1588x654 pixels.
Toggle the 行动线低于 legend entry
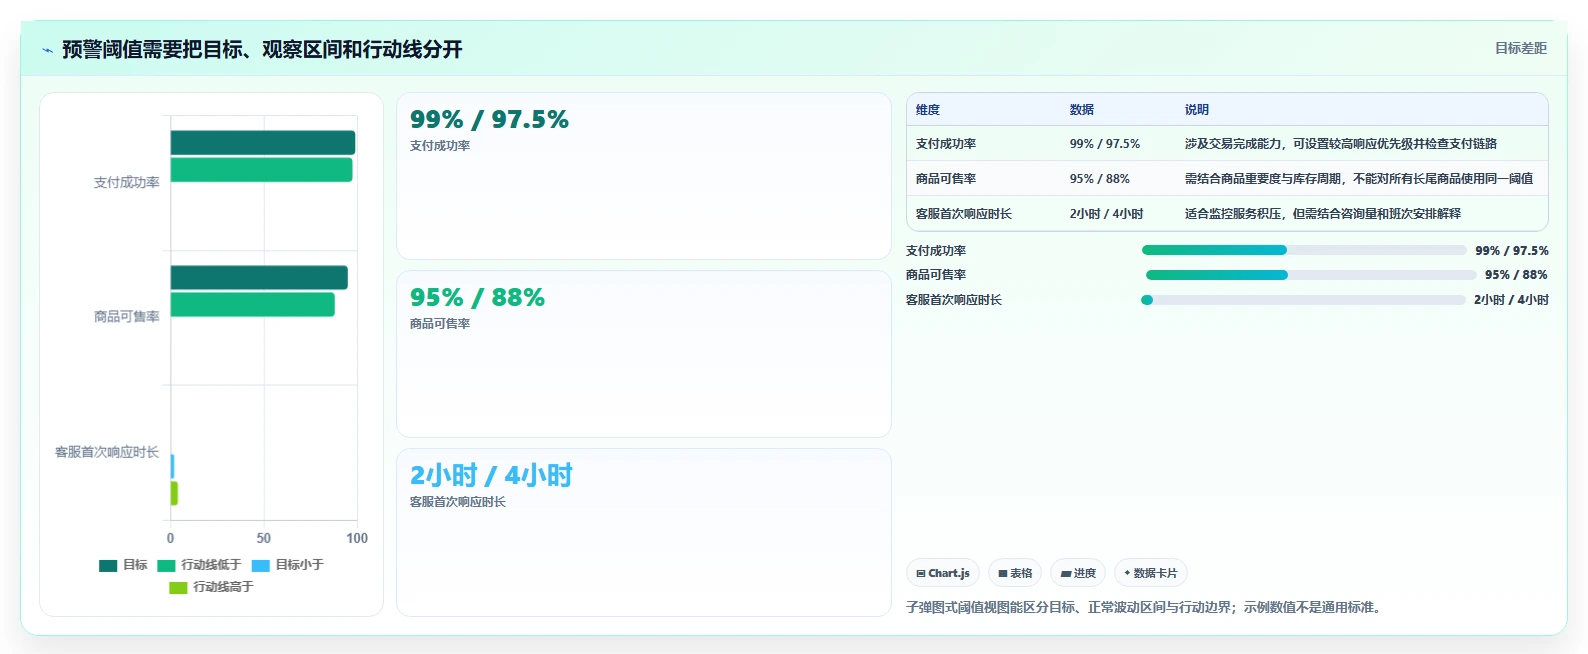pyautogui.click(x=199, y=565)
